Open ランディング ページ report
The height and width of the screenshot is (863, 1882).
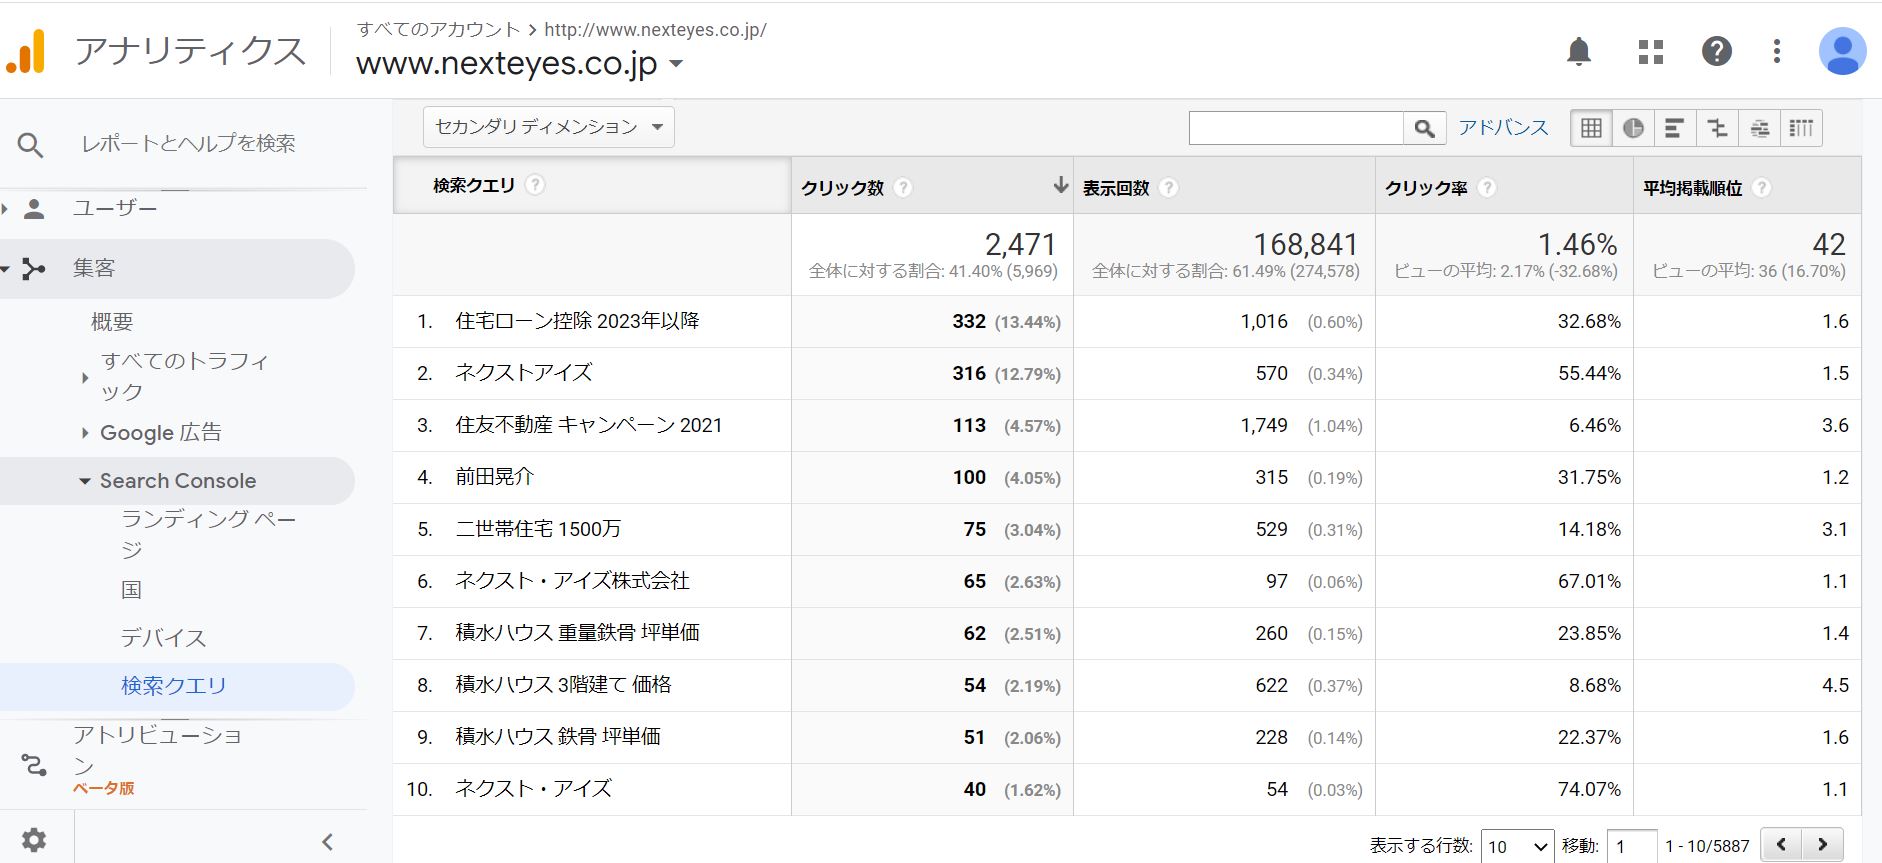(208, 534)
